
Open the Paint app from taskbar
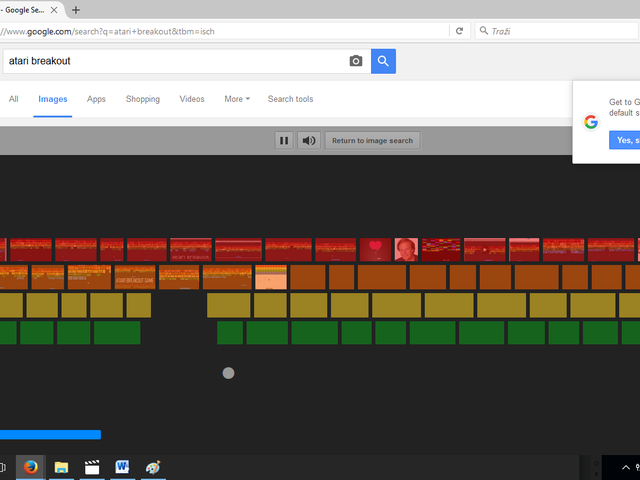153,467
